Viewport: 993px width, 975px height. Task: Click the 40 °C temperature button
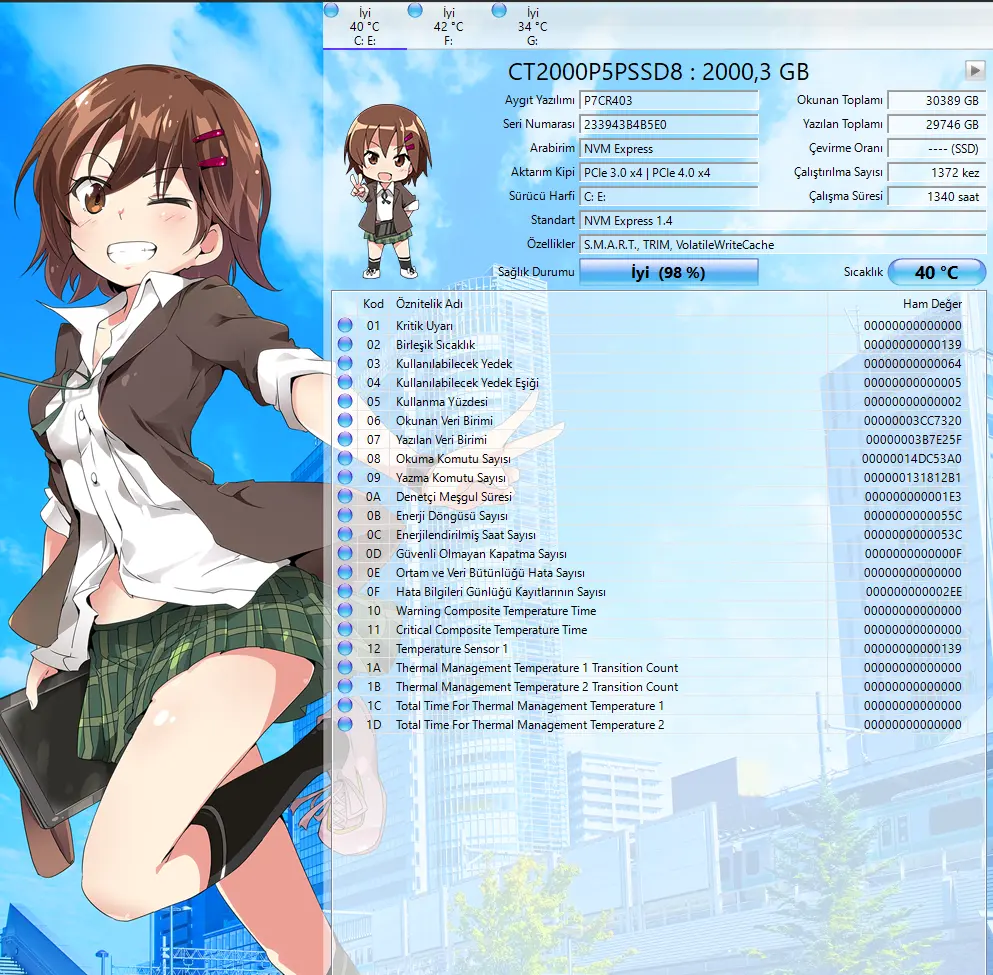pyautogui.click(x=937, y=272)
